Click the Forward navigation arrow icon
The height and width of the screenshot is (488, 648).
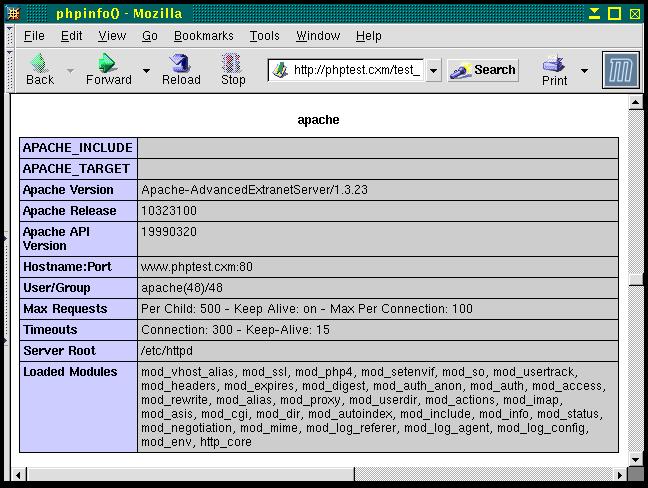pyautogui.click(x=108, y=62)
